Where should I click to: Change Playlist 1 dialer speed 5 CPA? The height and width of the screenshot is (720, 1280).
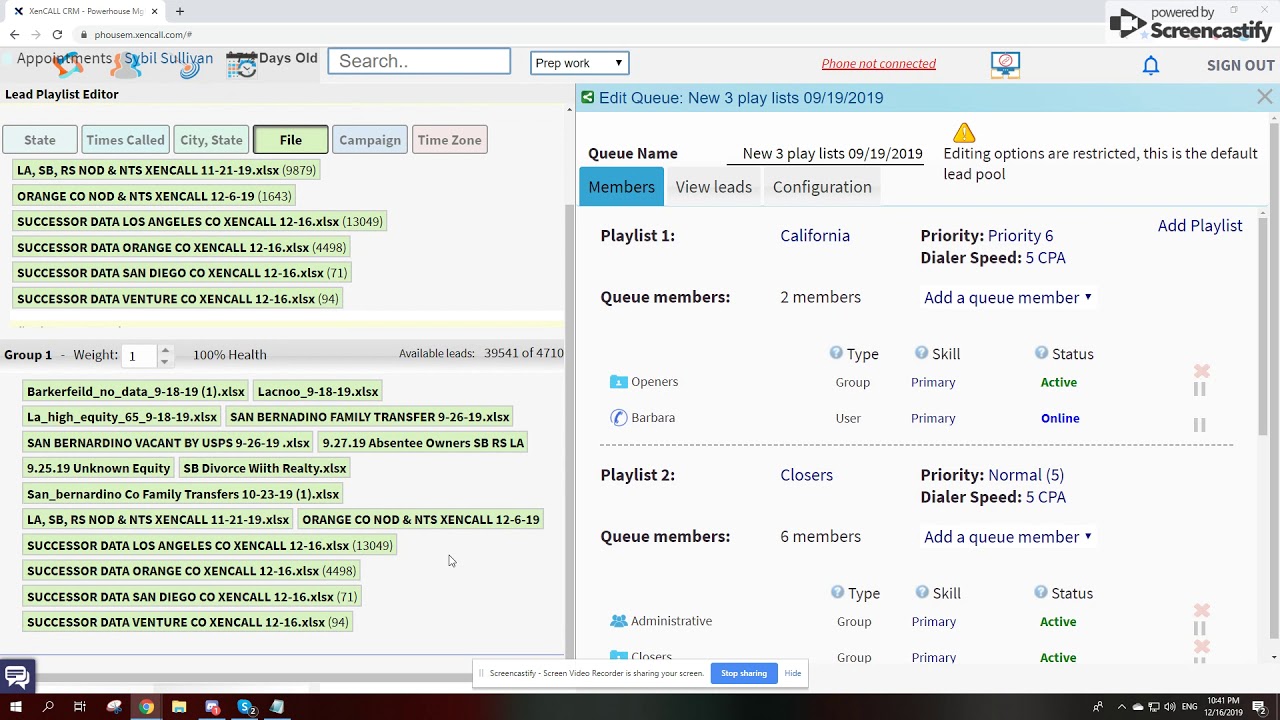point(1045,257)
